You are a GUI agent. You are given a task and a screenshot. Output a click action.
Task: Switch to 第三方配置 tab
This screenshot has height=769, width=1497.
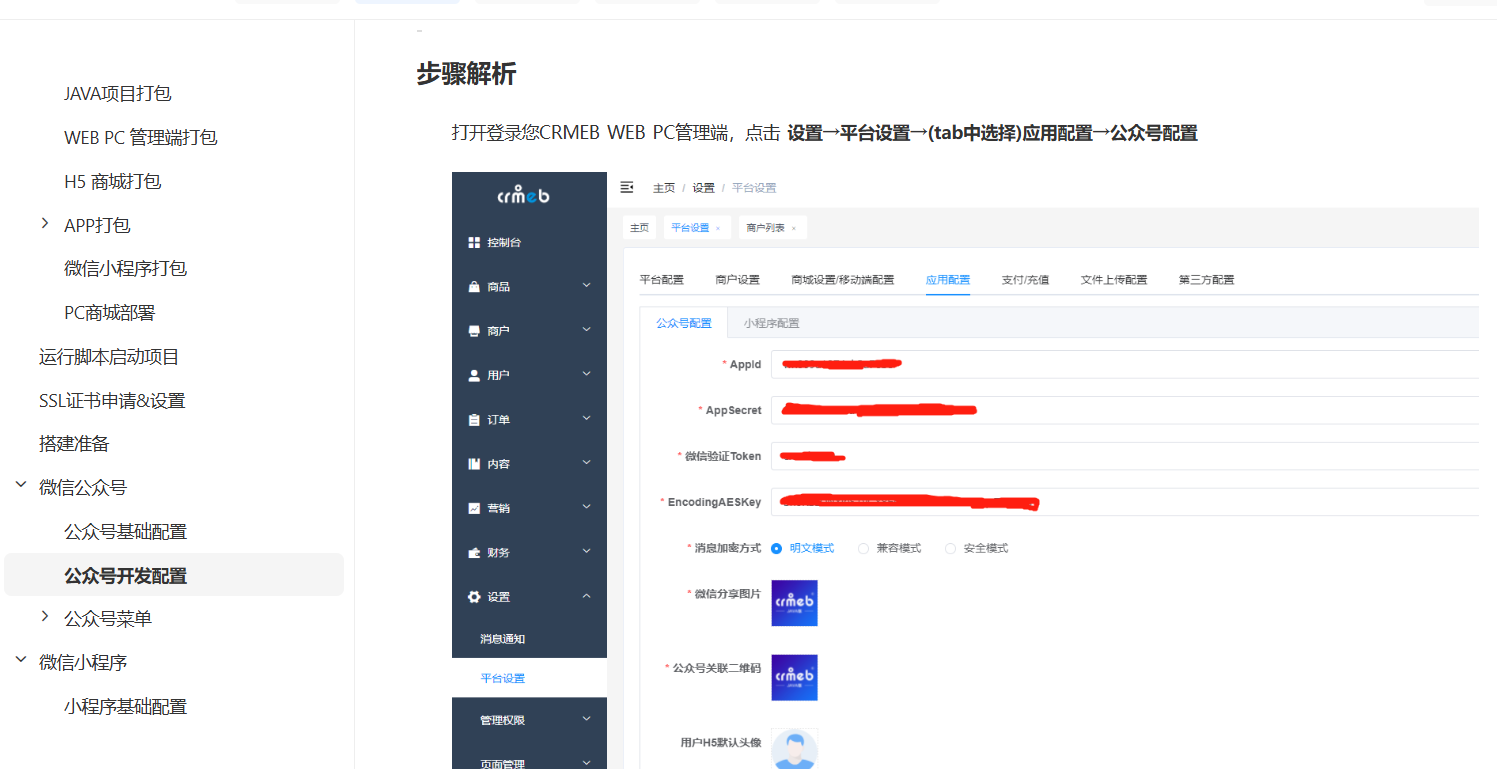(1207, 280)
